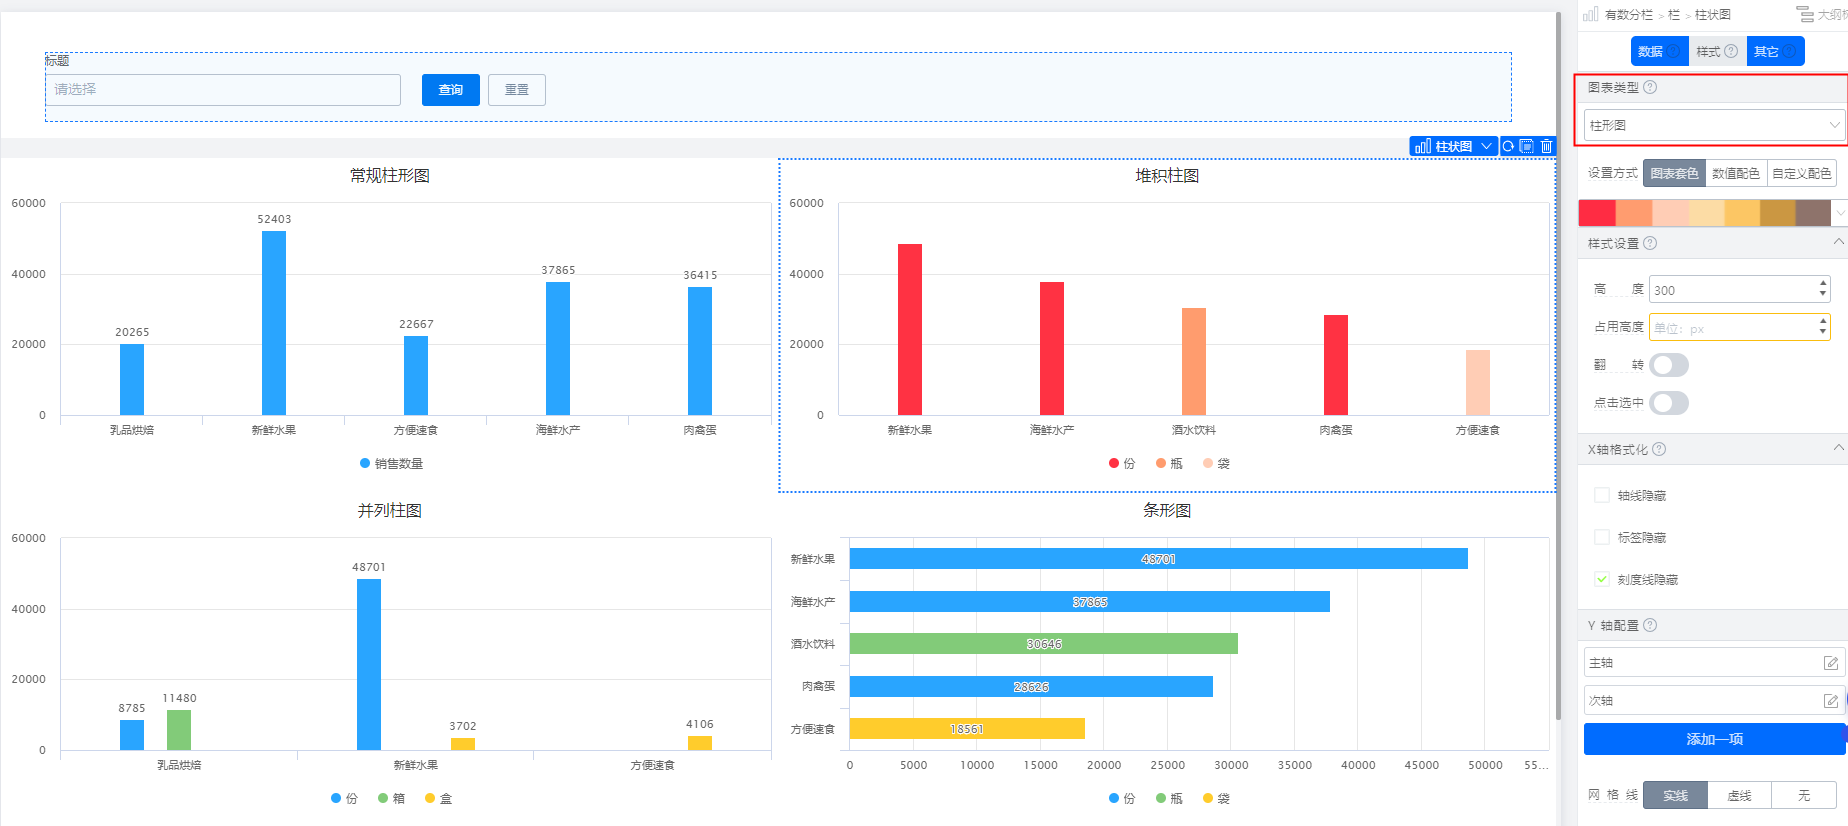Screen dimensions: 1848x826
Task: Click the edit icon for 次轴
Action: pos(1830,701)
